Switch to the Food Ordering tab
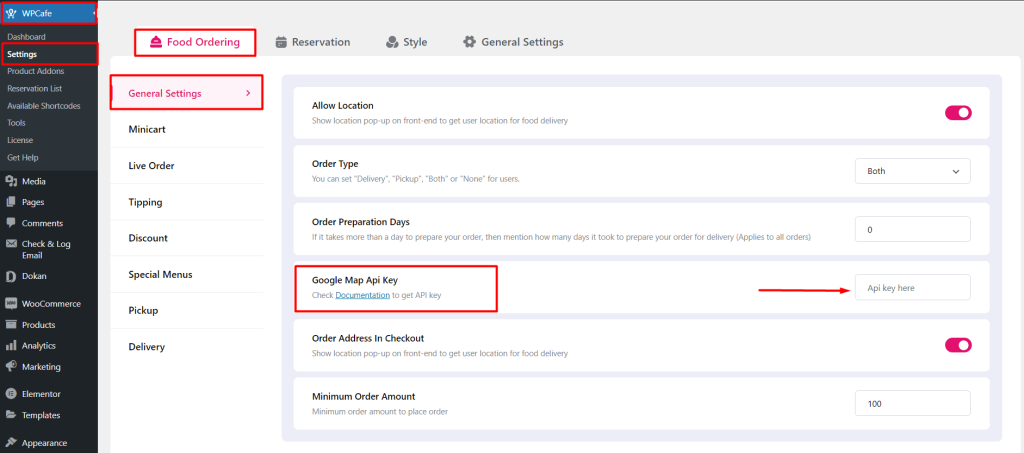 tap(195, 42)
